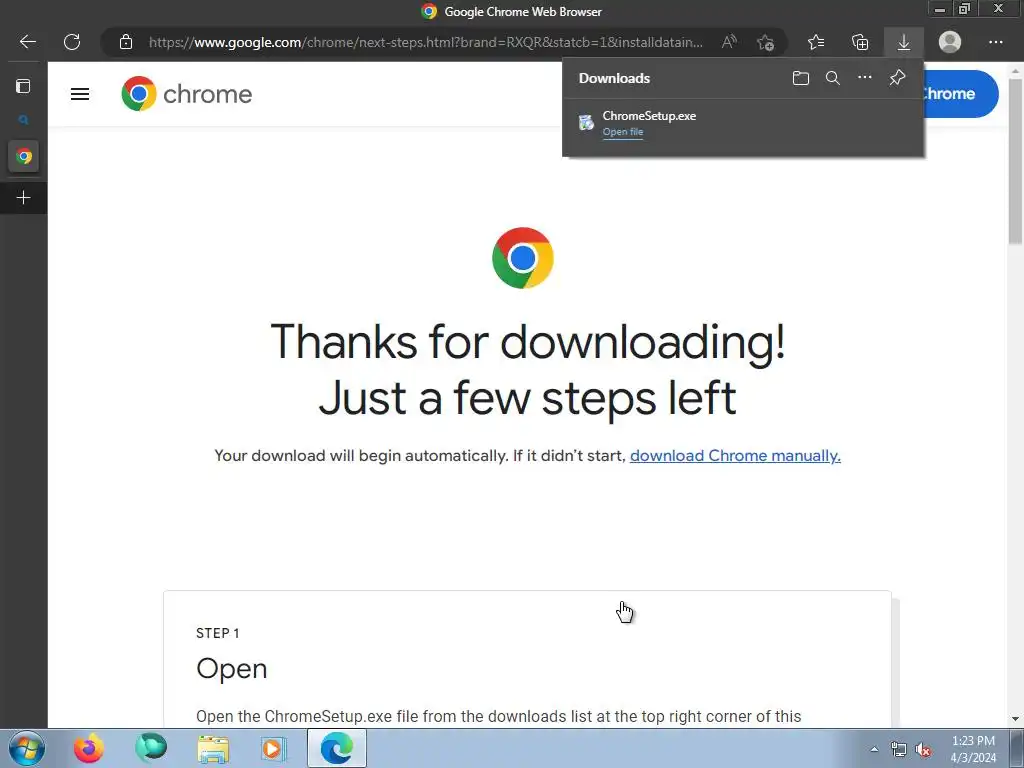Click the scrollbar down arrow
The width and height of the screenshot is (1024, 768).
[1016, 719]
